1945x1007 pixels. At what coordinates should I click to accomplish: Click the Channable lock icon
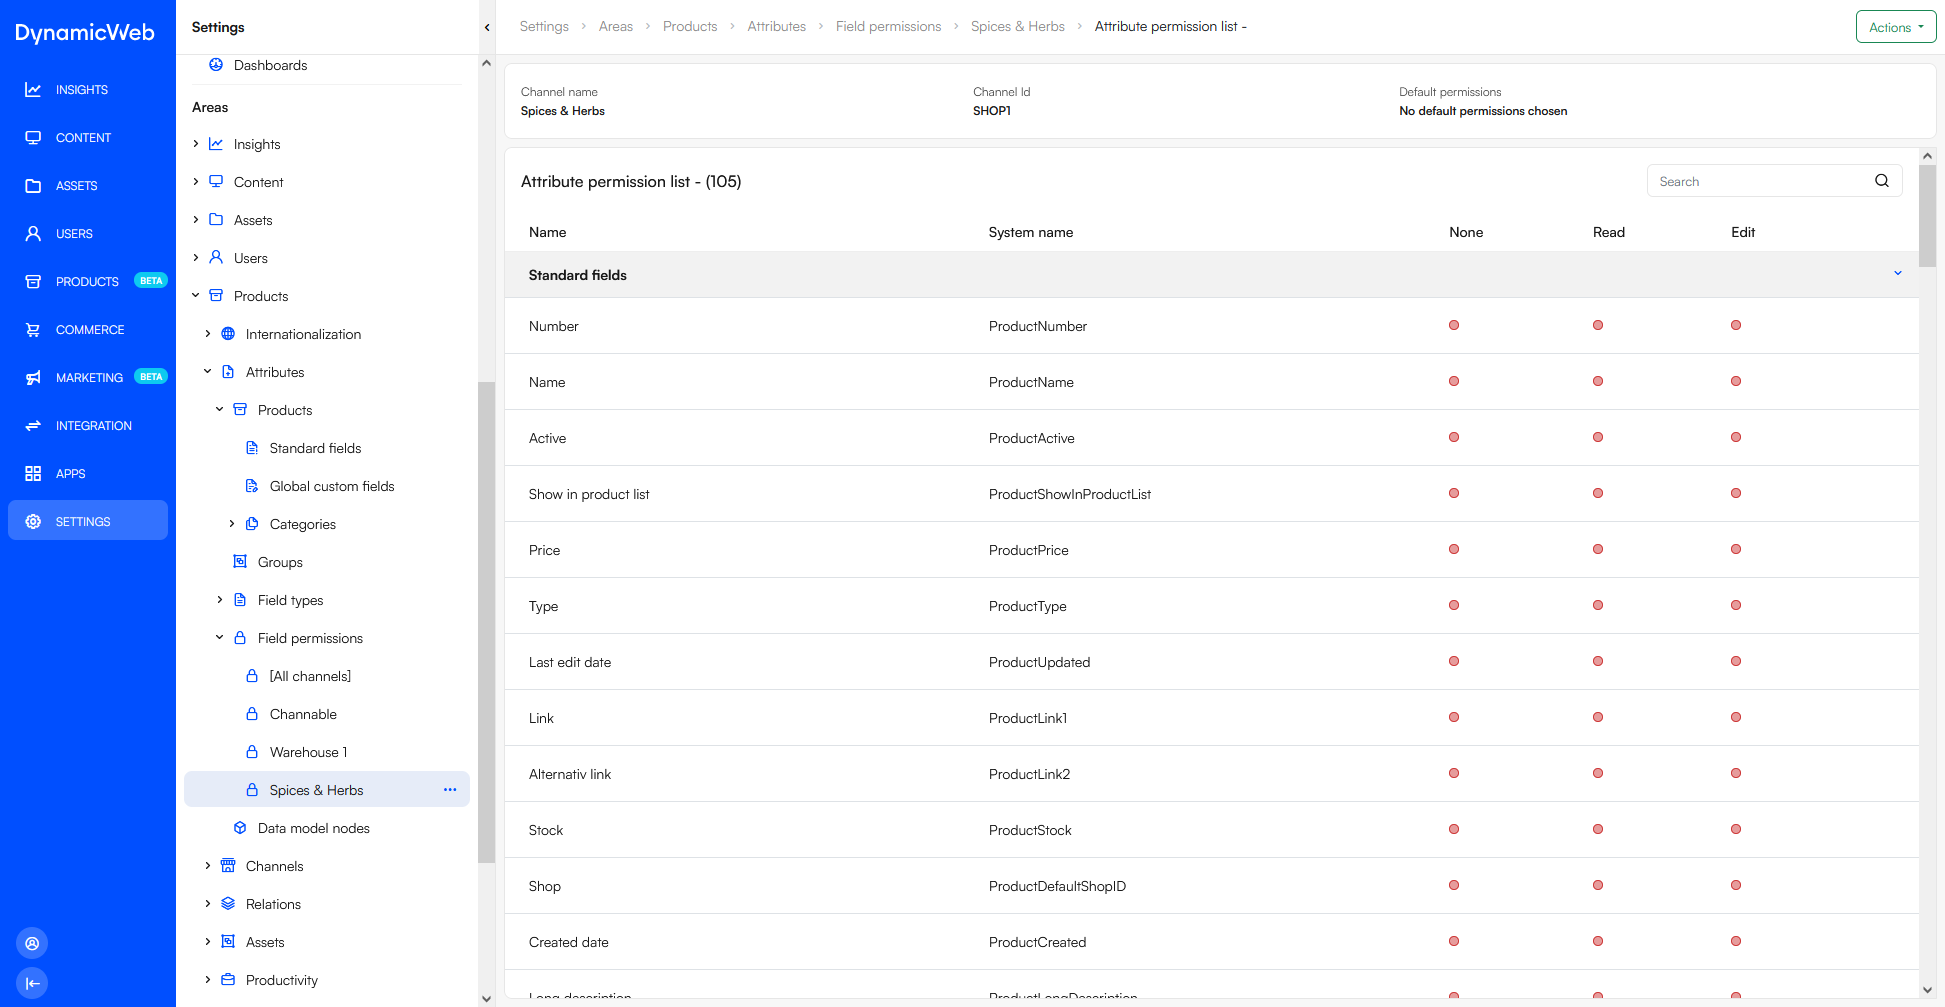click(252, 714)
